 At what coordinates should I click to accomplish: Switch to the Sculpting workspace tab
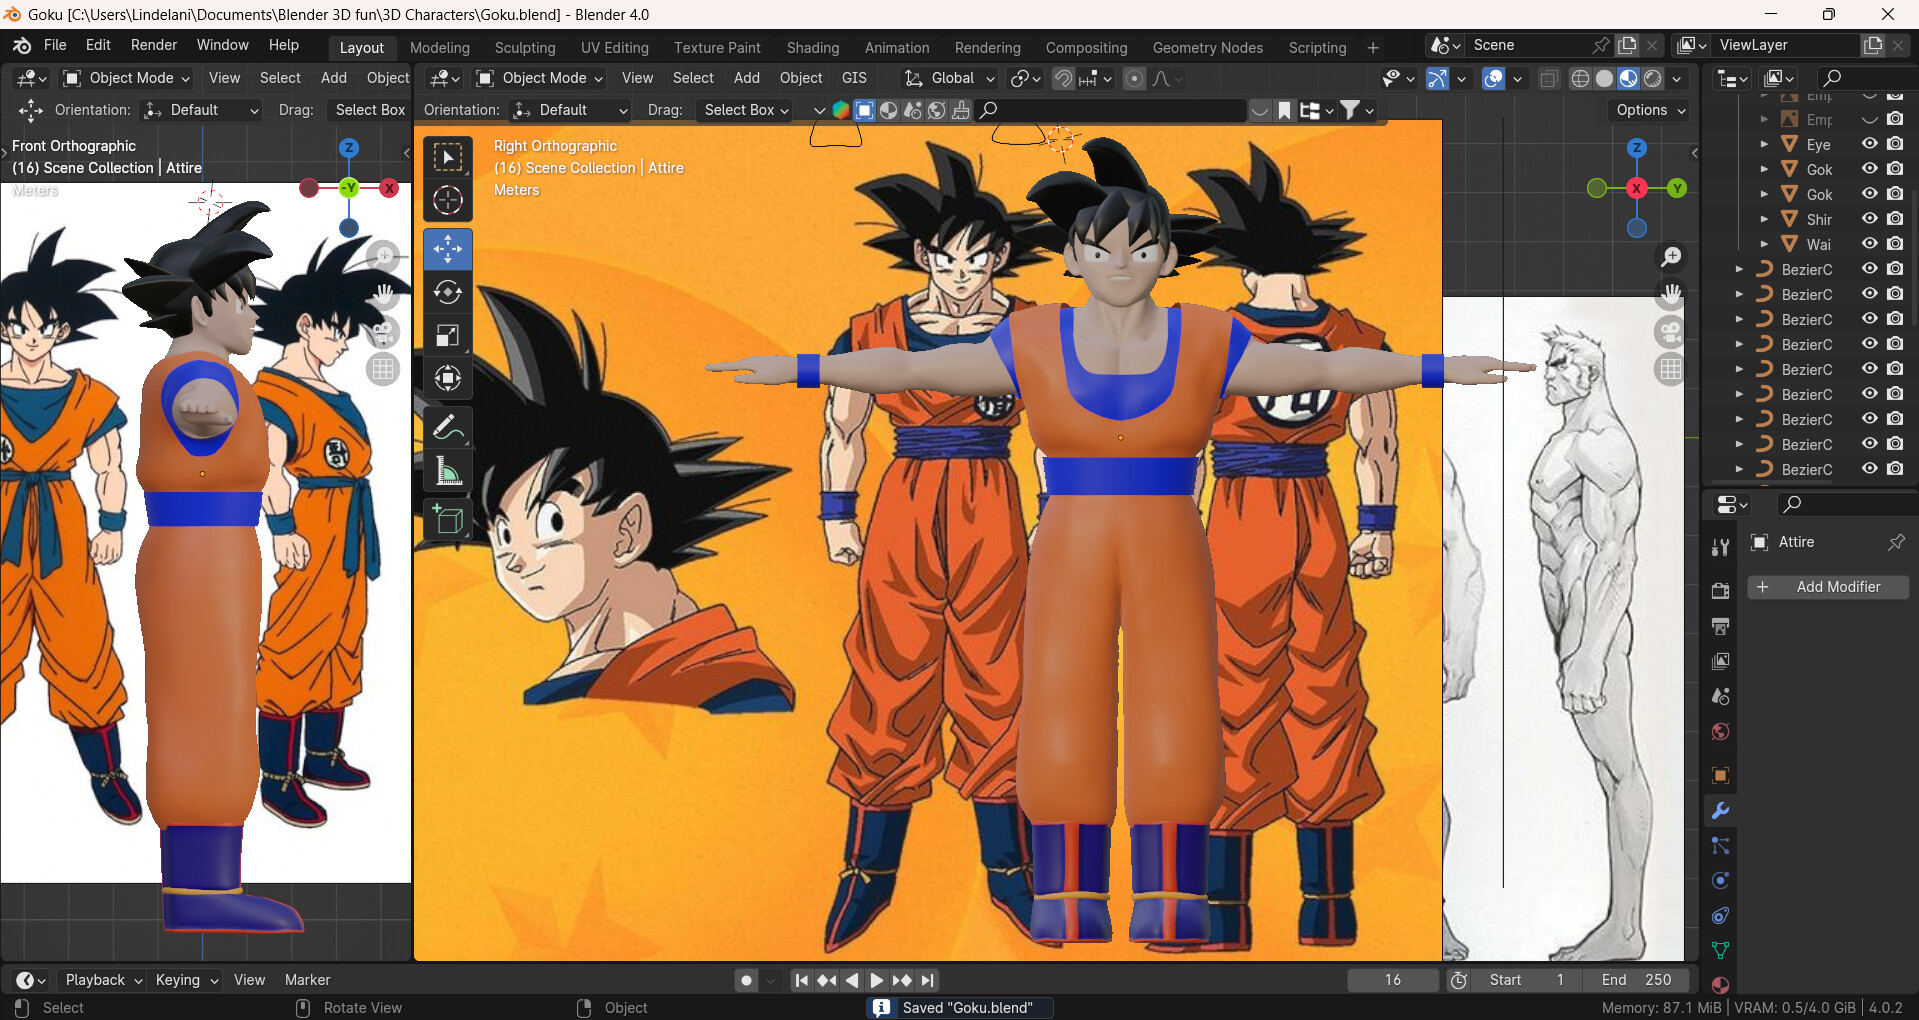(525, 48)
